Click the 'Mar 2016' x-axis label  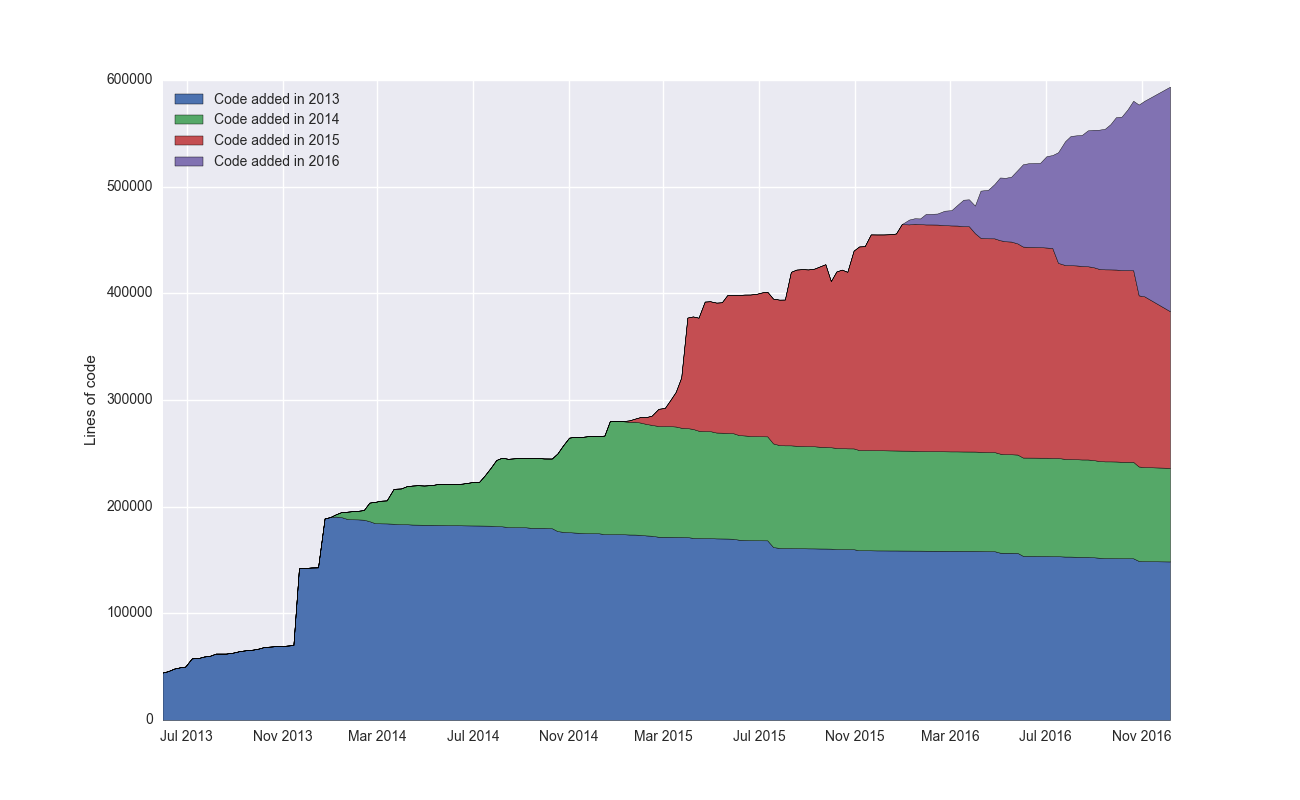(950, 736)
